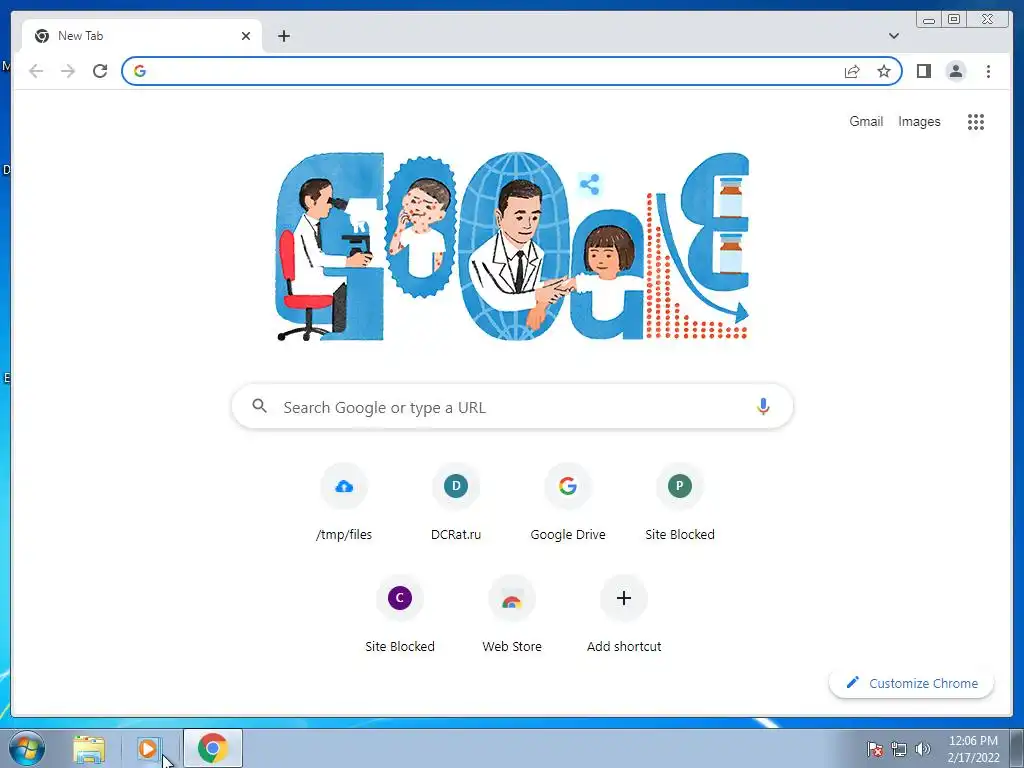Image resolution: width=1024 pixels, height=768 pixels.
Task: Open the DCRat.ru shortcut
Action: [x=456, y=503]
